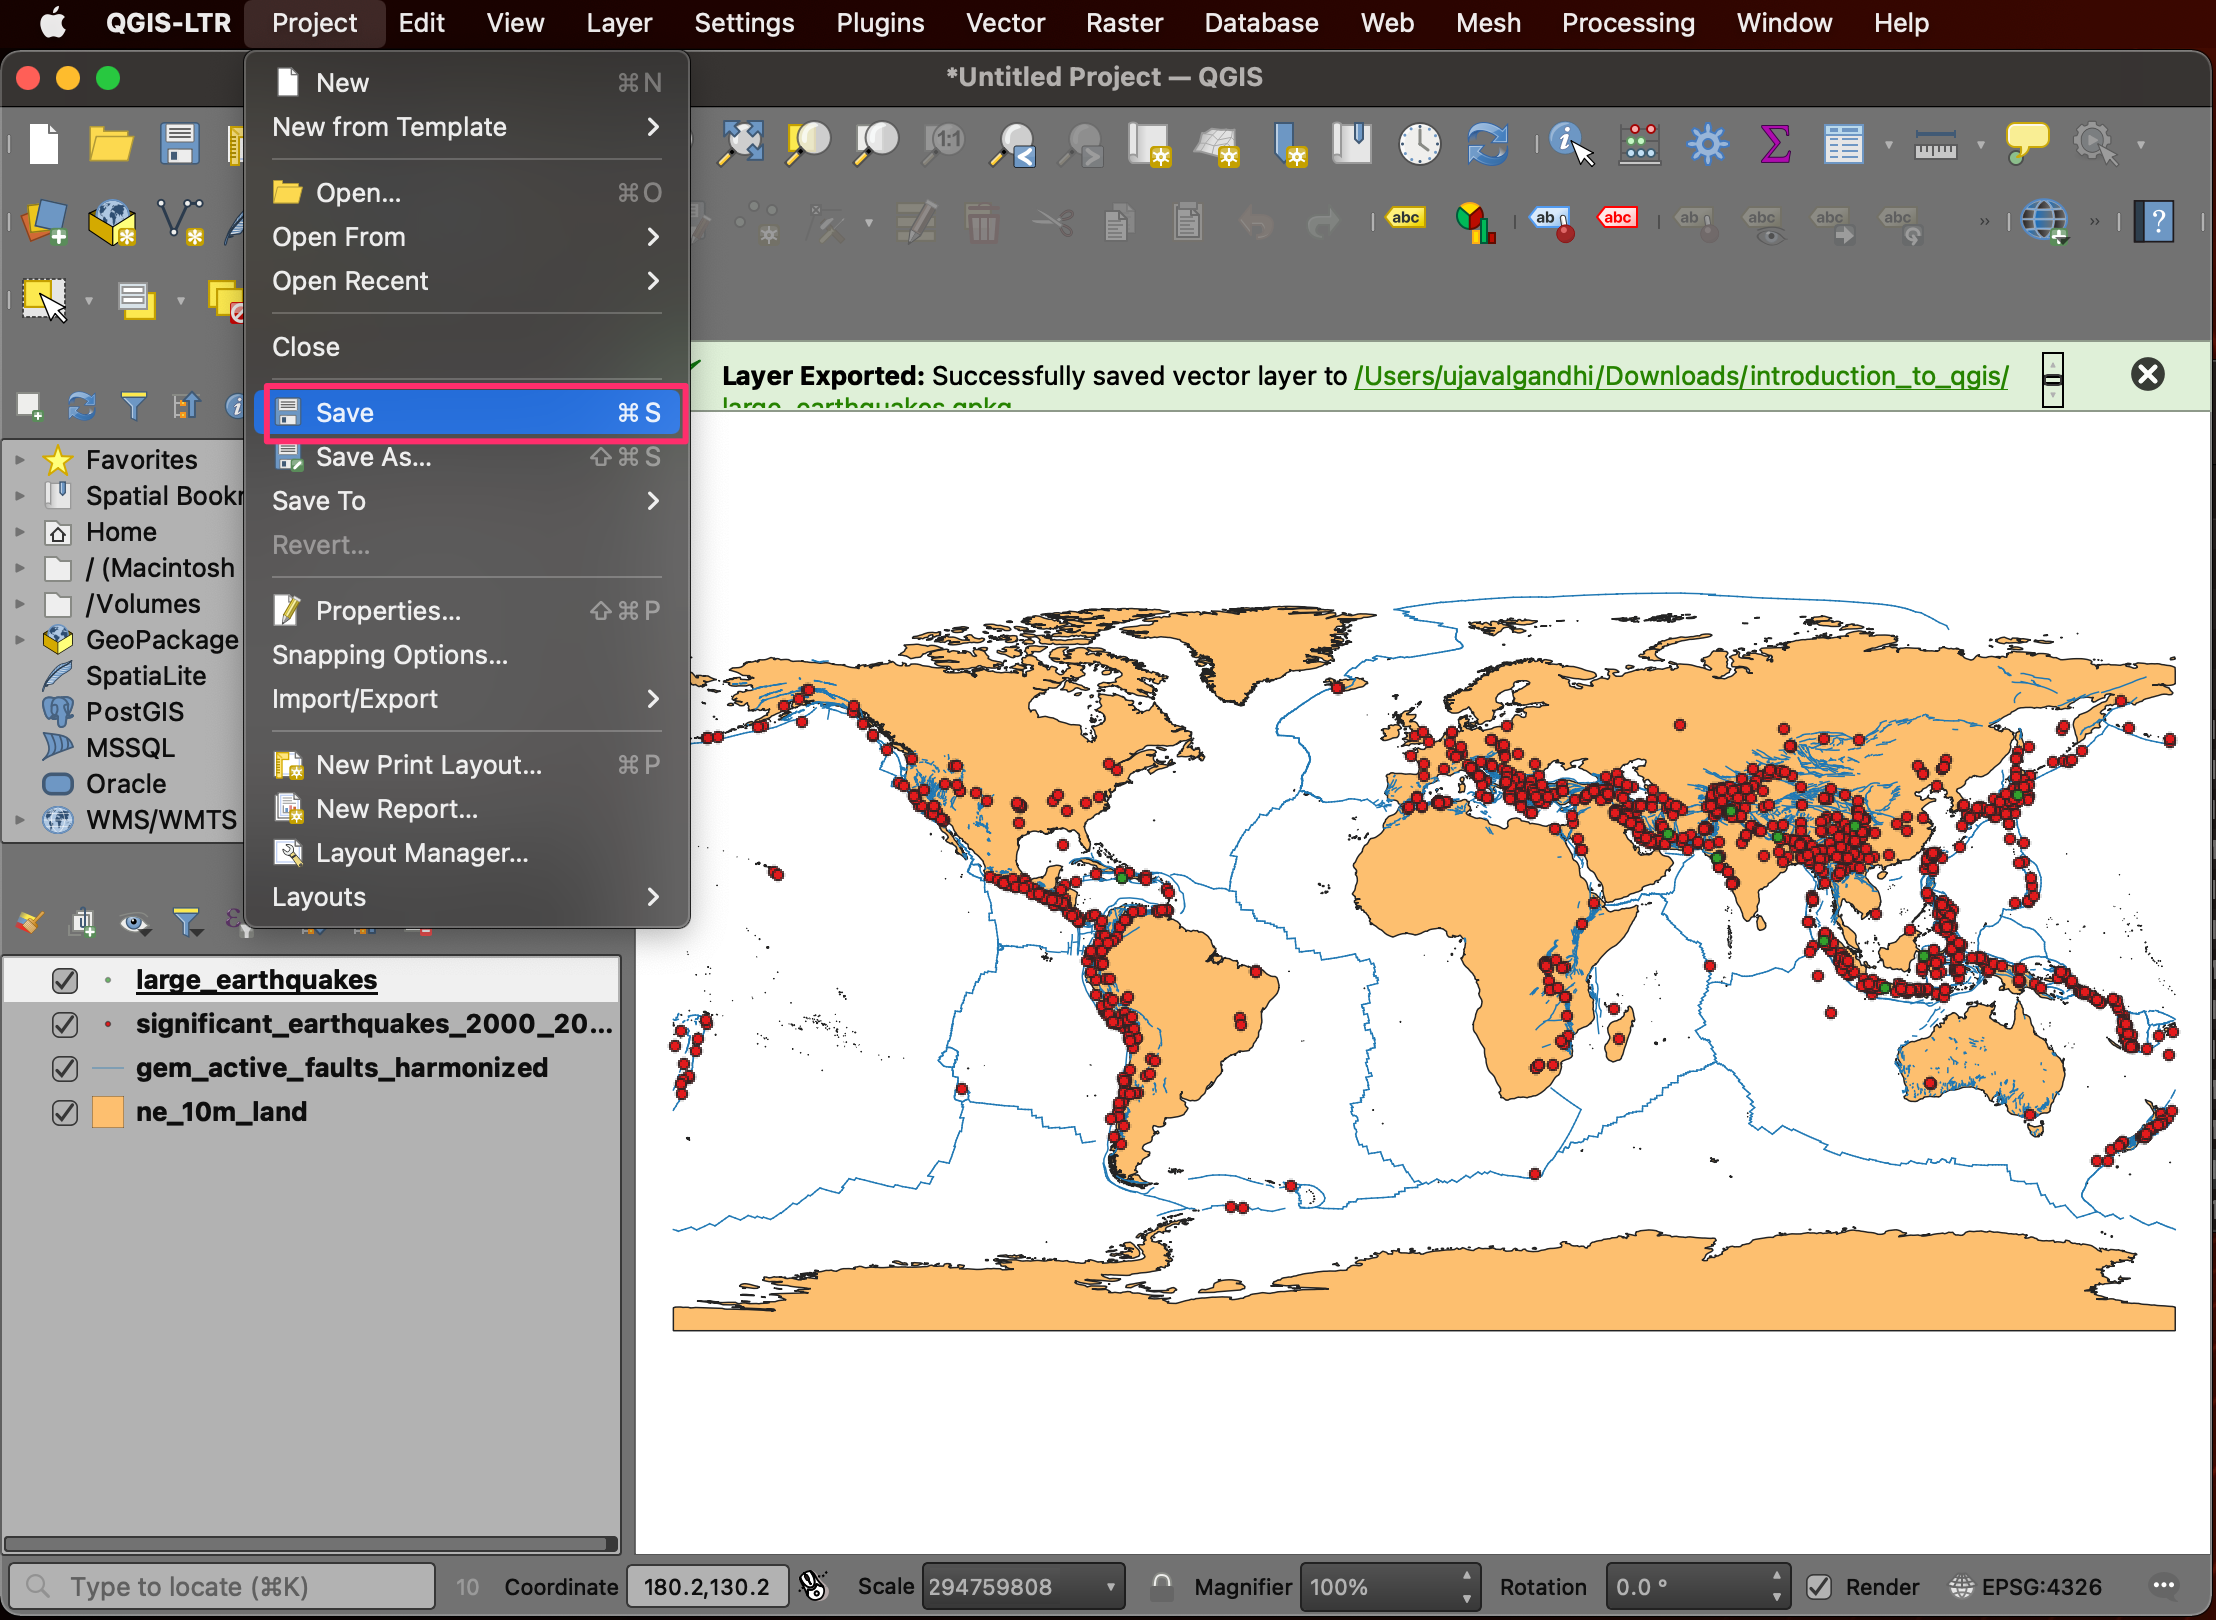Open the exported GeoPackage file path link
Image resolution: width=2216 pixels, height=1620 pixels.
point(1680,376)
